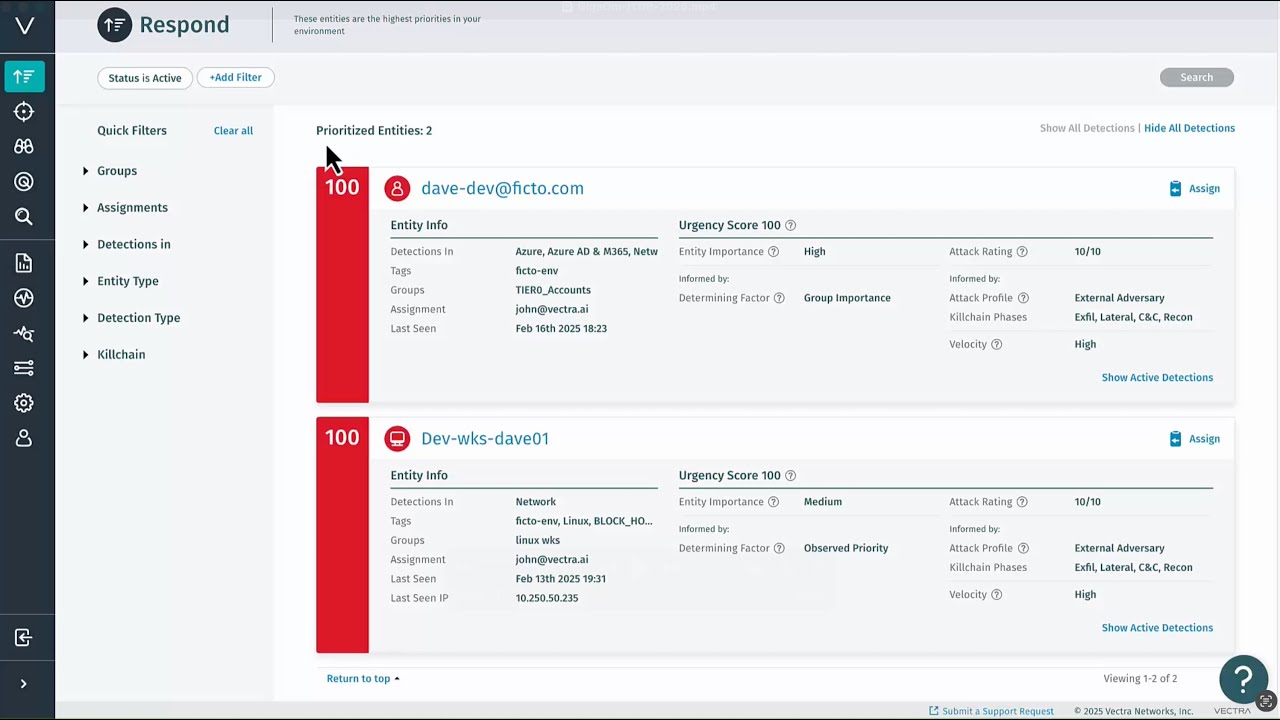Open help for Urgency Score on Dev-wks-dave01 card
The height and width of the screenshot is (720, 1280).
[x=790, y=475]
